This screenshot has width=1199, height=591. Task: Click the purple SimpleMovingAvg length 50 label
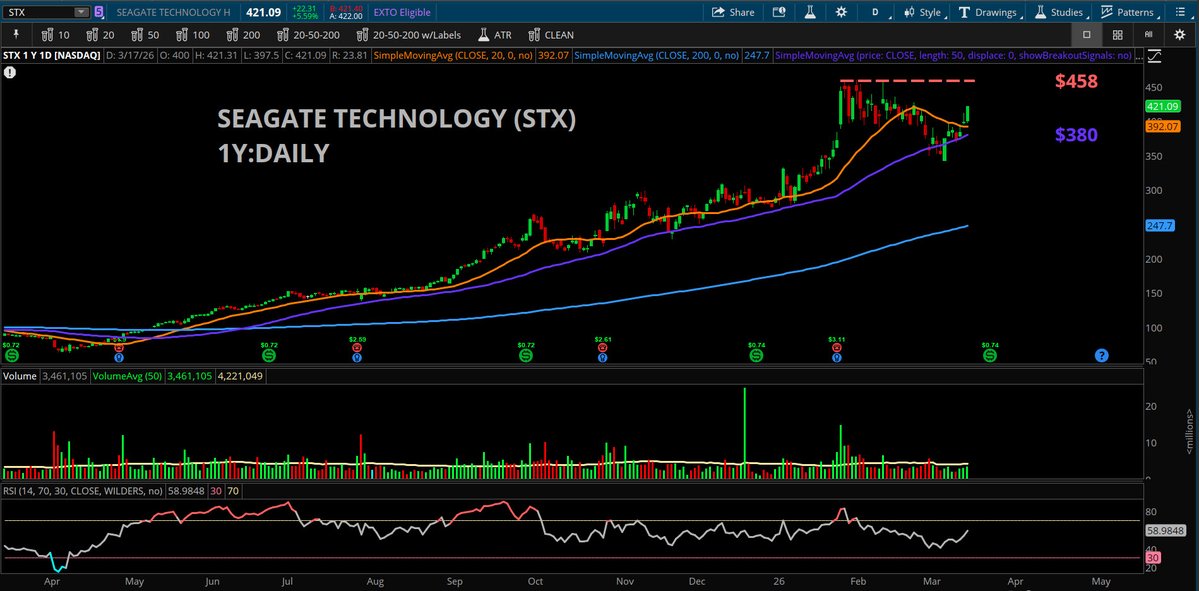(956, 56)
